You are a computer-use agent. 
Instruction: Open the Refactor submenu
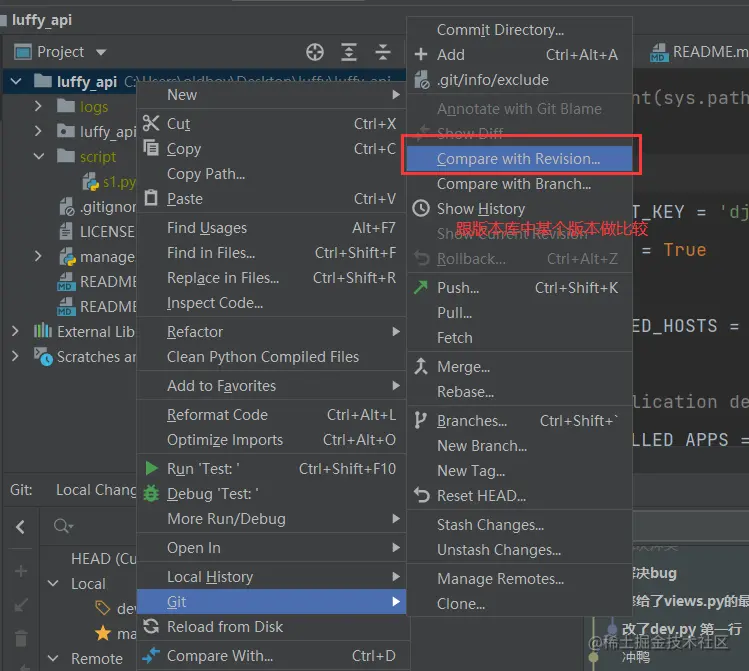pos(271,331)
